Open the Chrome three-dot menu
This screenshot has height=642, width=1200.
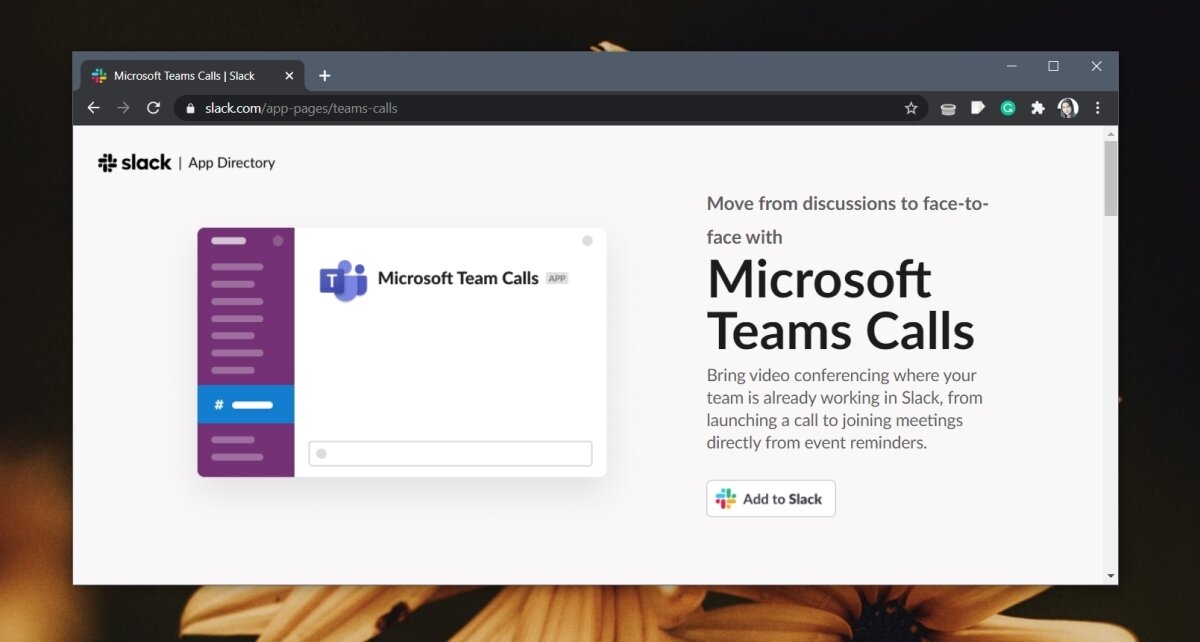pyautogui.click(x=1098, y=107)
